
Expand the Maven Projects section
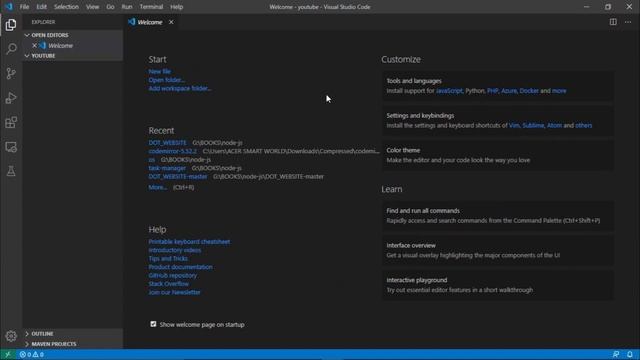click(x=72, y=344)
